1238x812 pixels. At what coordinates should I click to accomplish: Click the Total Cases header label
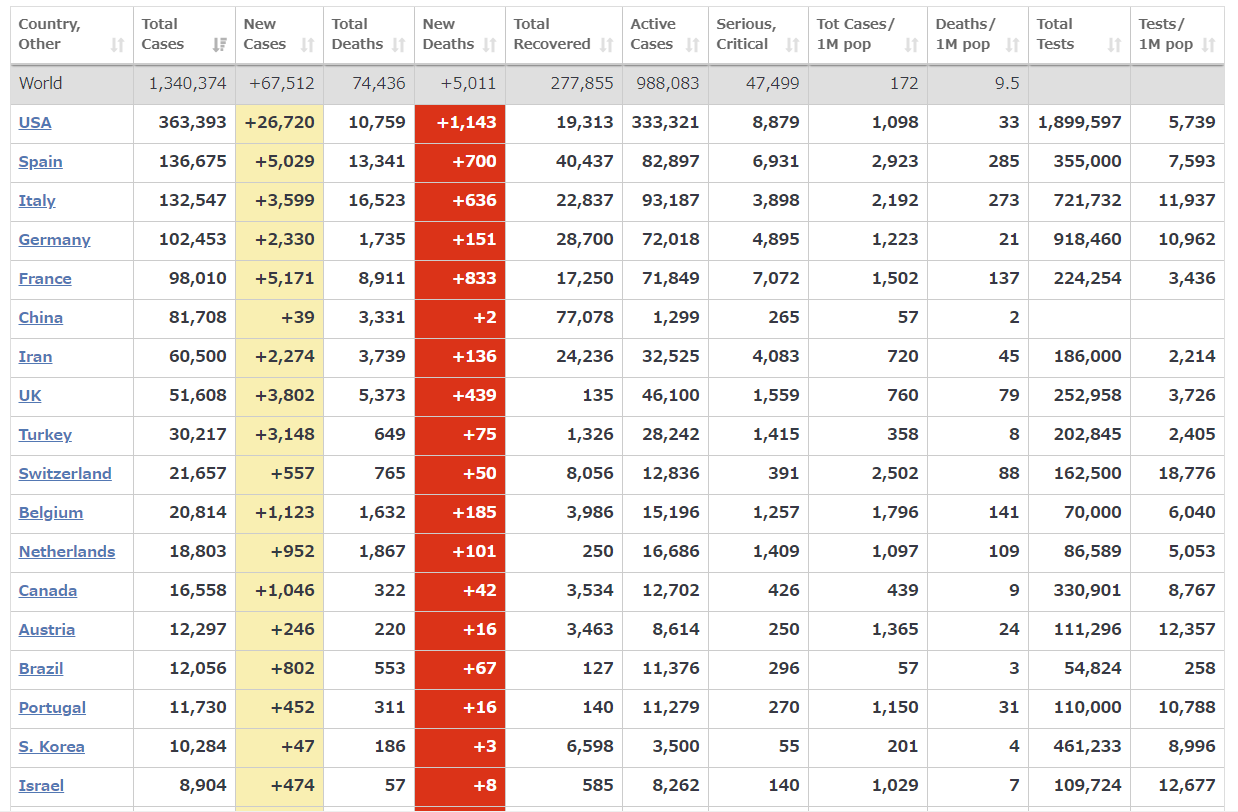[x=162, y=34]
